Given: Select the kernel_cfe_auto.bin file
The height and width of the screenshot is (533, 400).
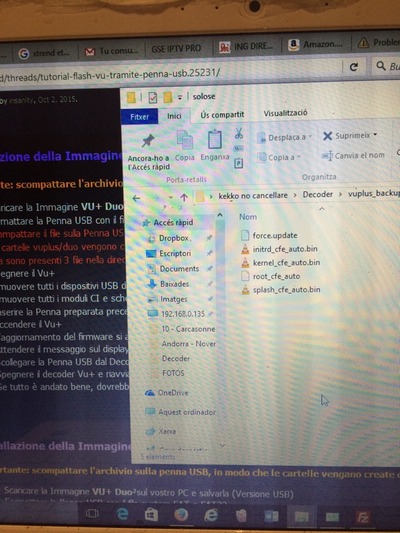Looking at the screenshot, I should click(280, 262).
